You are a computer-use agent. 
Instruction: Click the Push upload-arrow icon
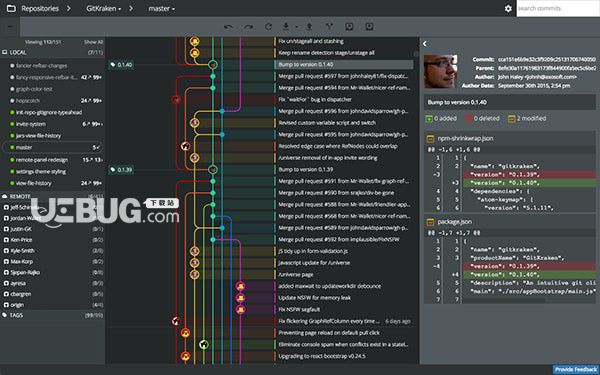pyautogui.click(x=309, y=26)
